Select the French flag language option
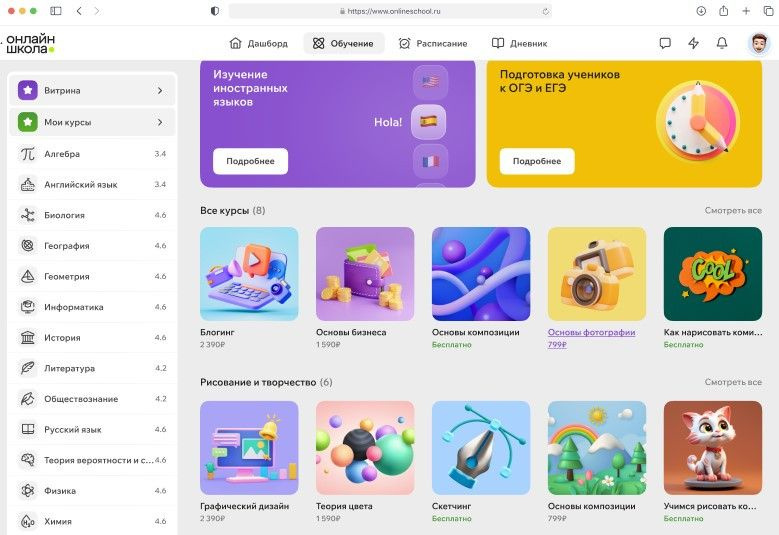This screenshot has width=779, height=535. point(430,161)
